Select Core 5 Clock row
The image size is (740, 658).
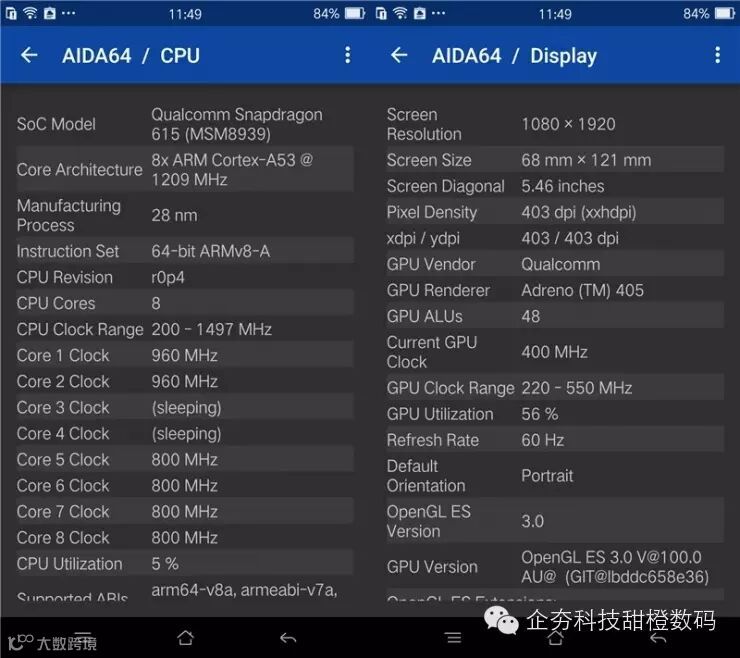point(185,459)
